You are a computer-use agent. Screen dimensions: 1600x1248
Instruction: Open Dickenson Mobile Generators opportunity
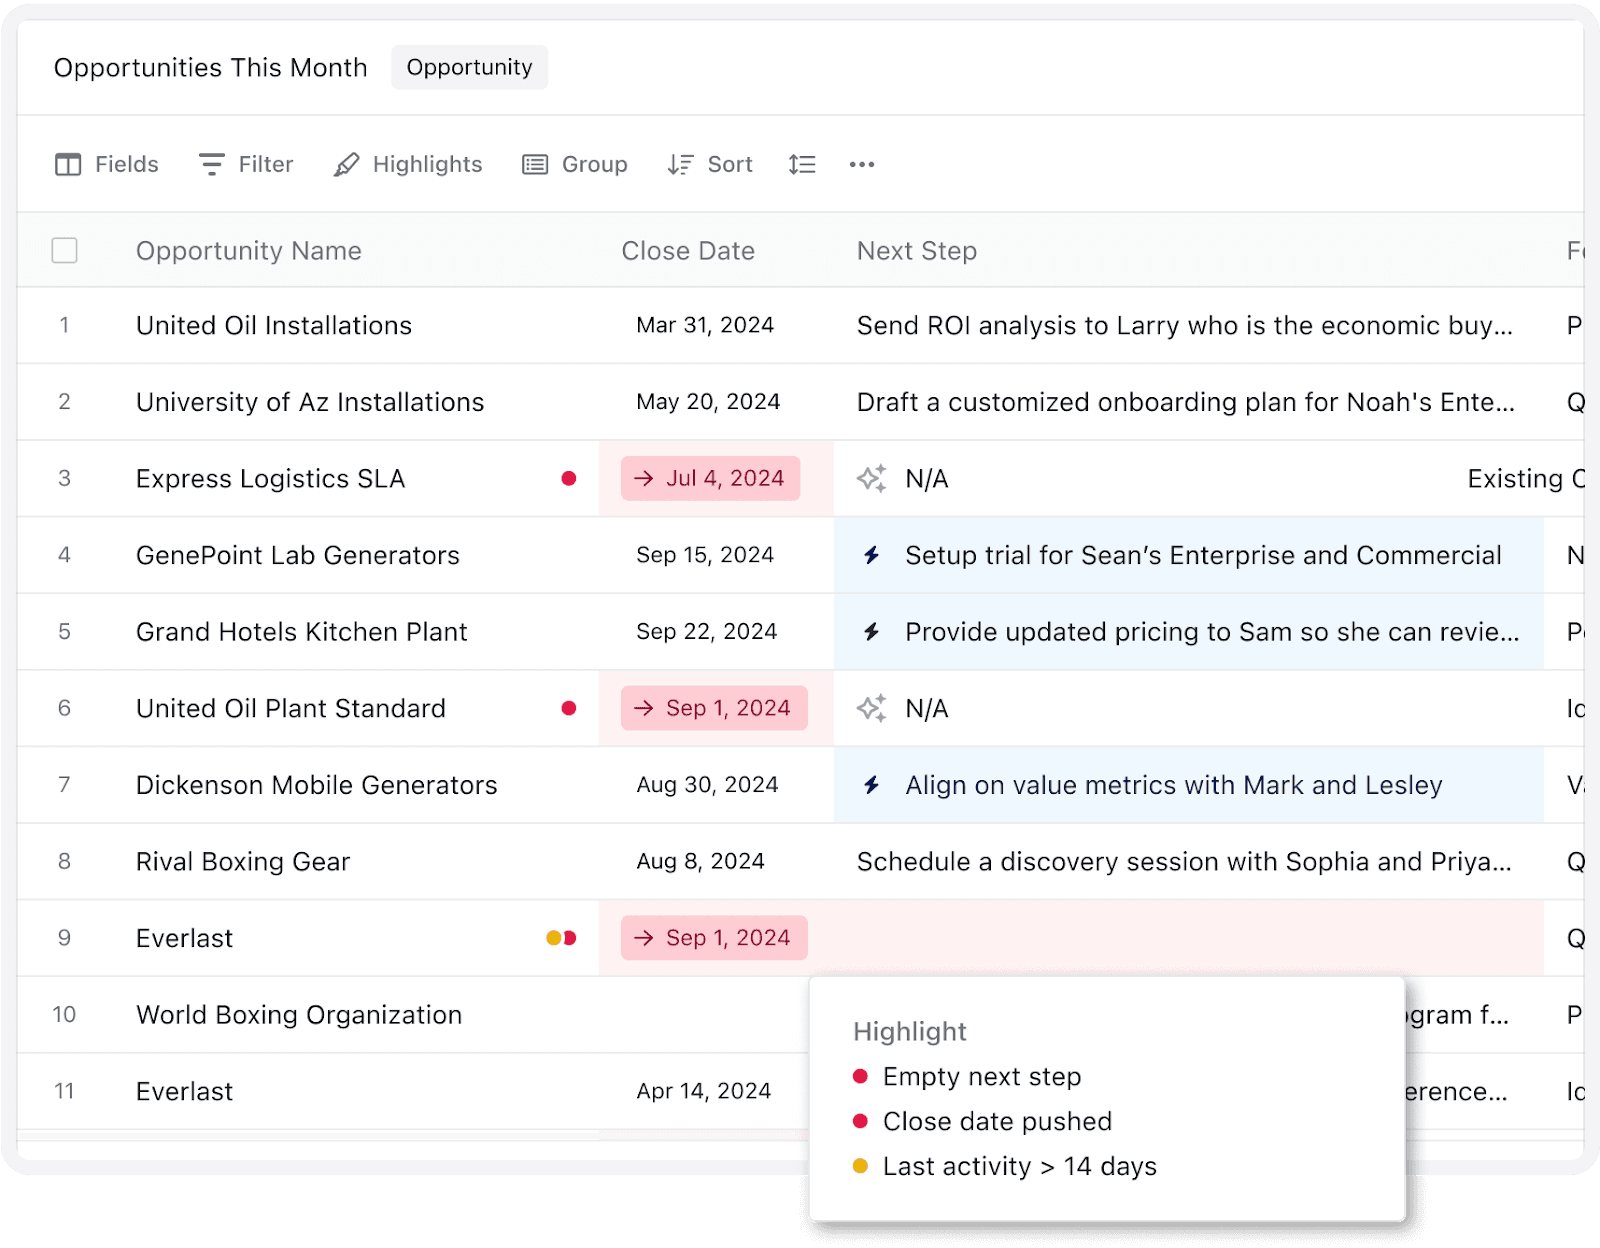pos(317,785)
